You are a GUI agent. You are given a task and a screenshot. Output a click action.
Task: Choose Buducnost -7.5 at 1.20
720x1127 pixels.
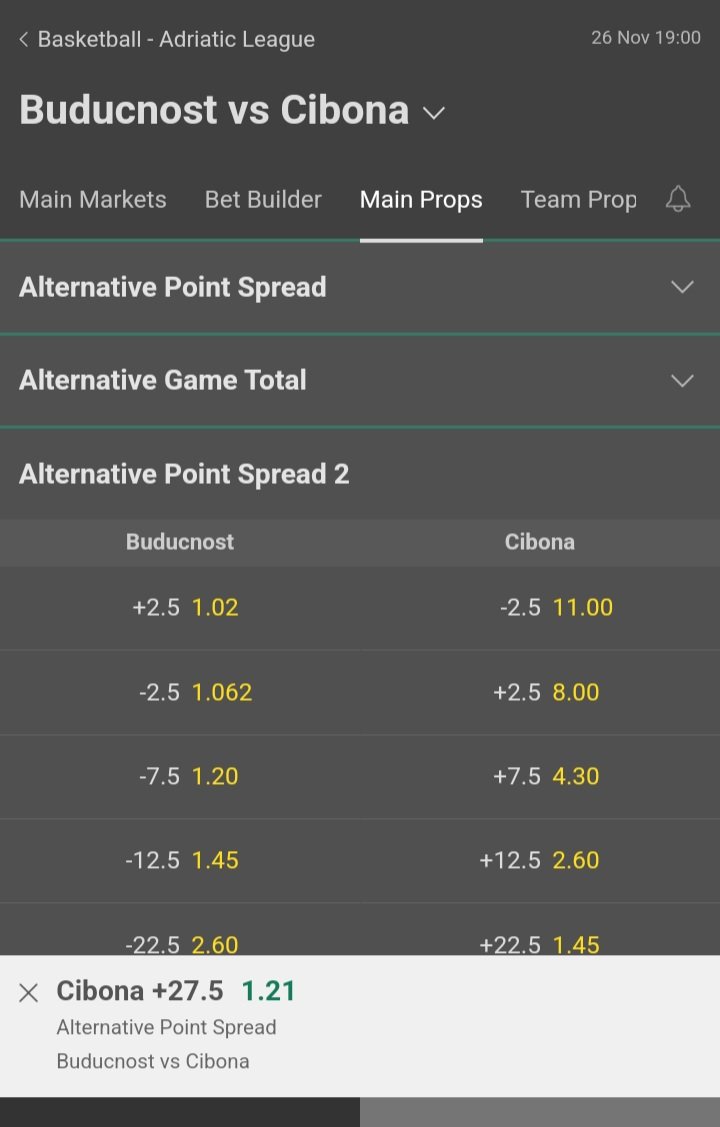pos(180,777)
